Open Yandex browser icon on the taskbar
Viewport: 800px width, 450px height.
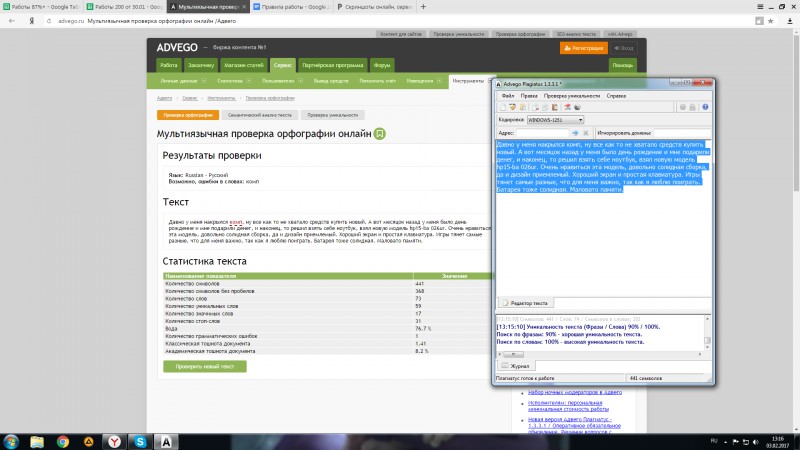pos(115,442)
